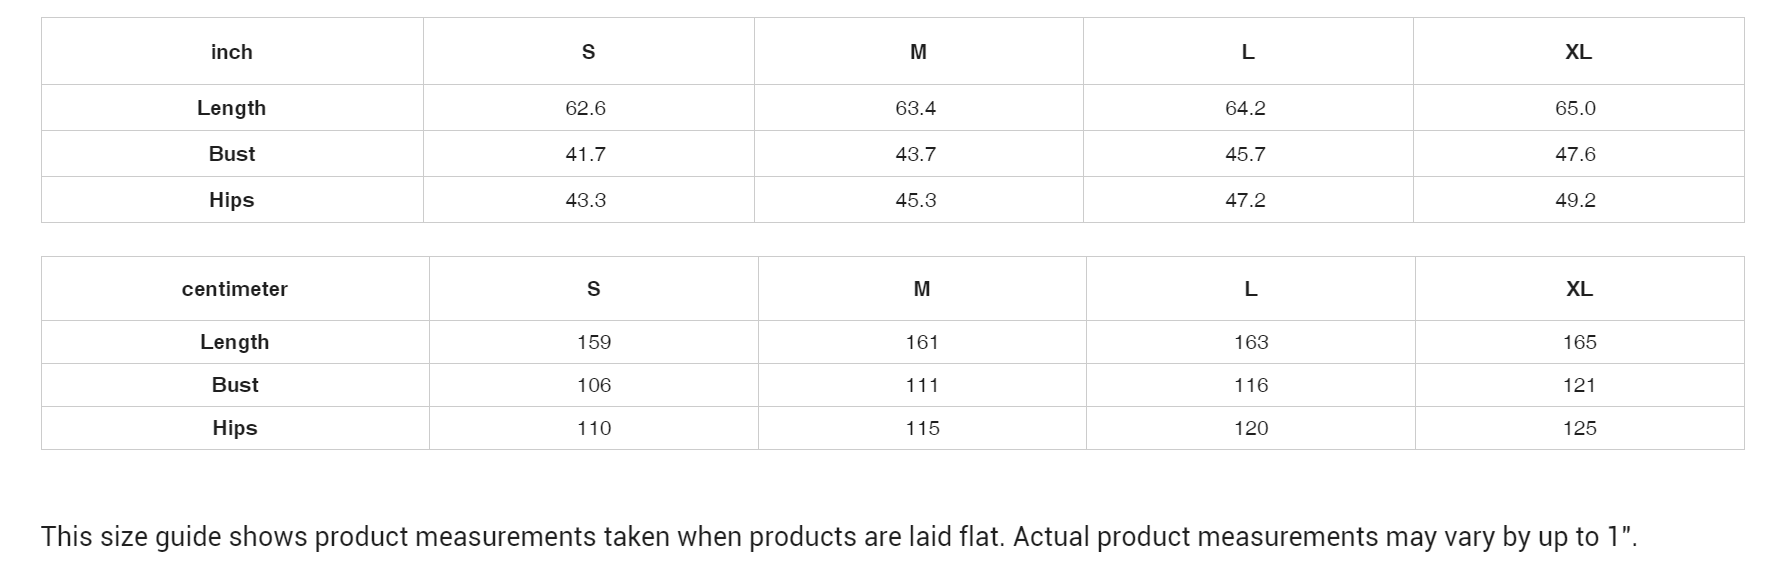Click the "inch" table header cell
This screenshot has width=1788, height=584.
[232, 52]
